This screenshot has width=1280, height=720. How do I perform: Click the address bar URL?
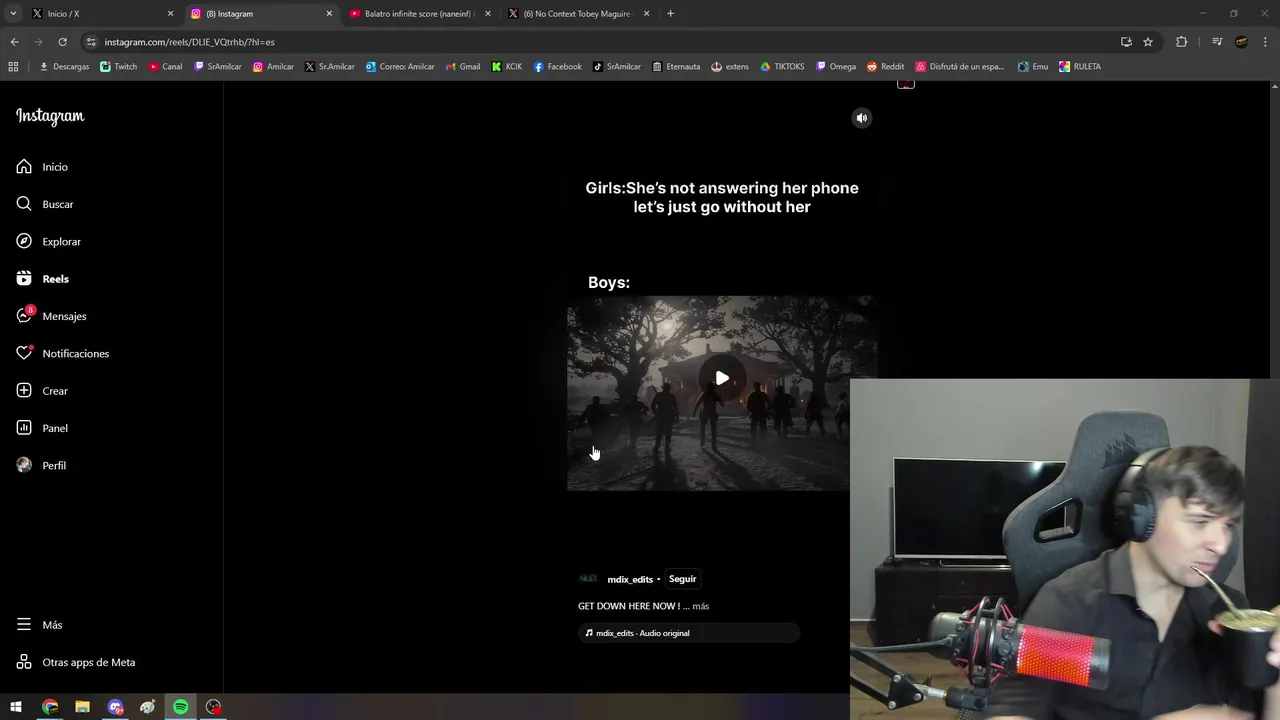point(190,42)
